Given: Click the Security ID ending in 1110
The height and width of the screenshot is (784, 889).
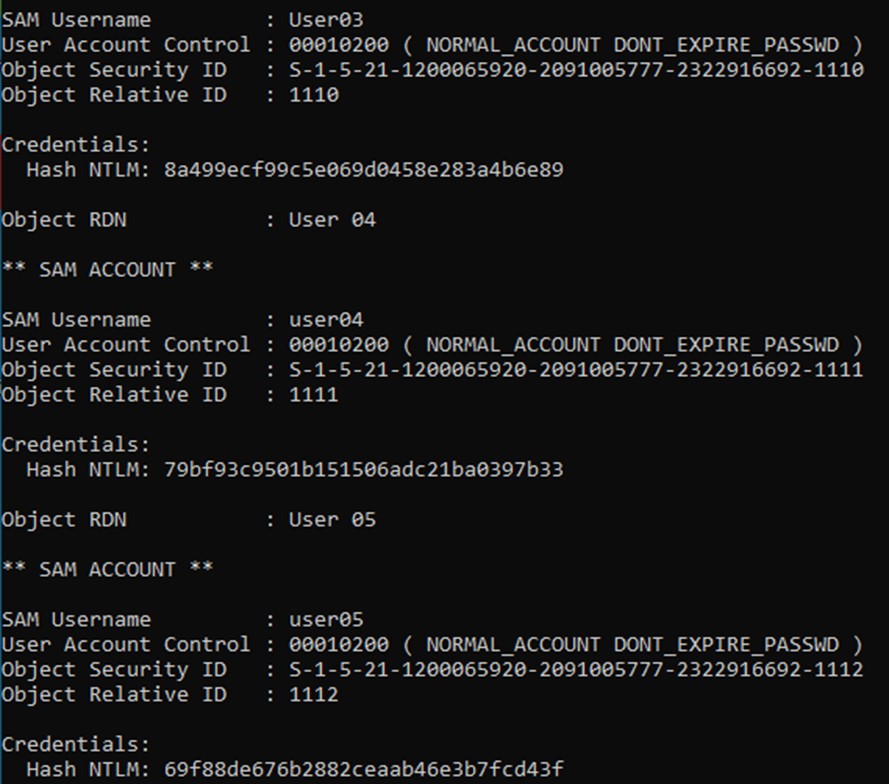Looking at the screenshot, I should click(x=575, y=70).
